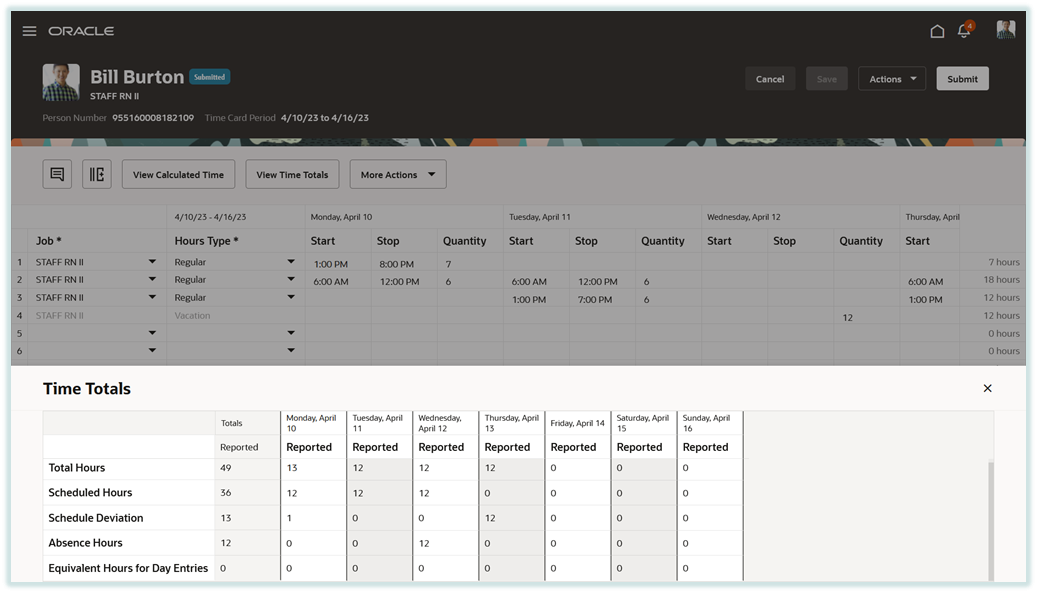Open the comments icon in the toolbar

(x=57, y=173)
